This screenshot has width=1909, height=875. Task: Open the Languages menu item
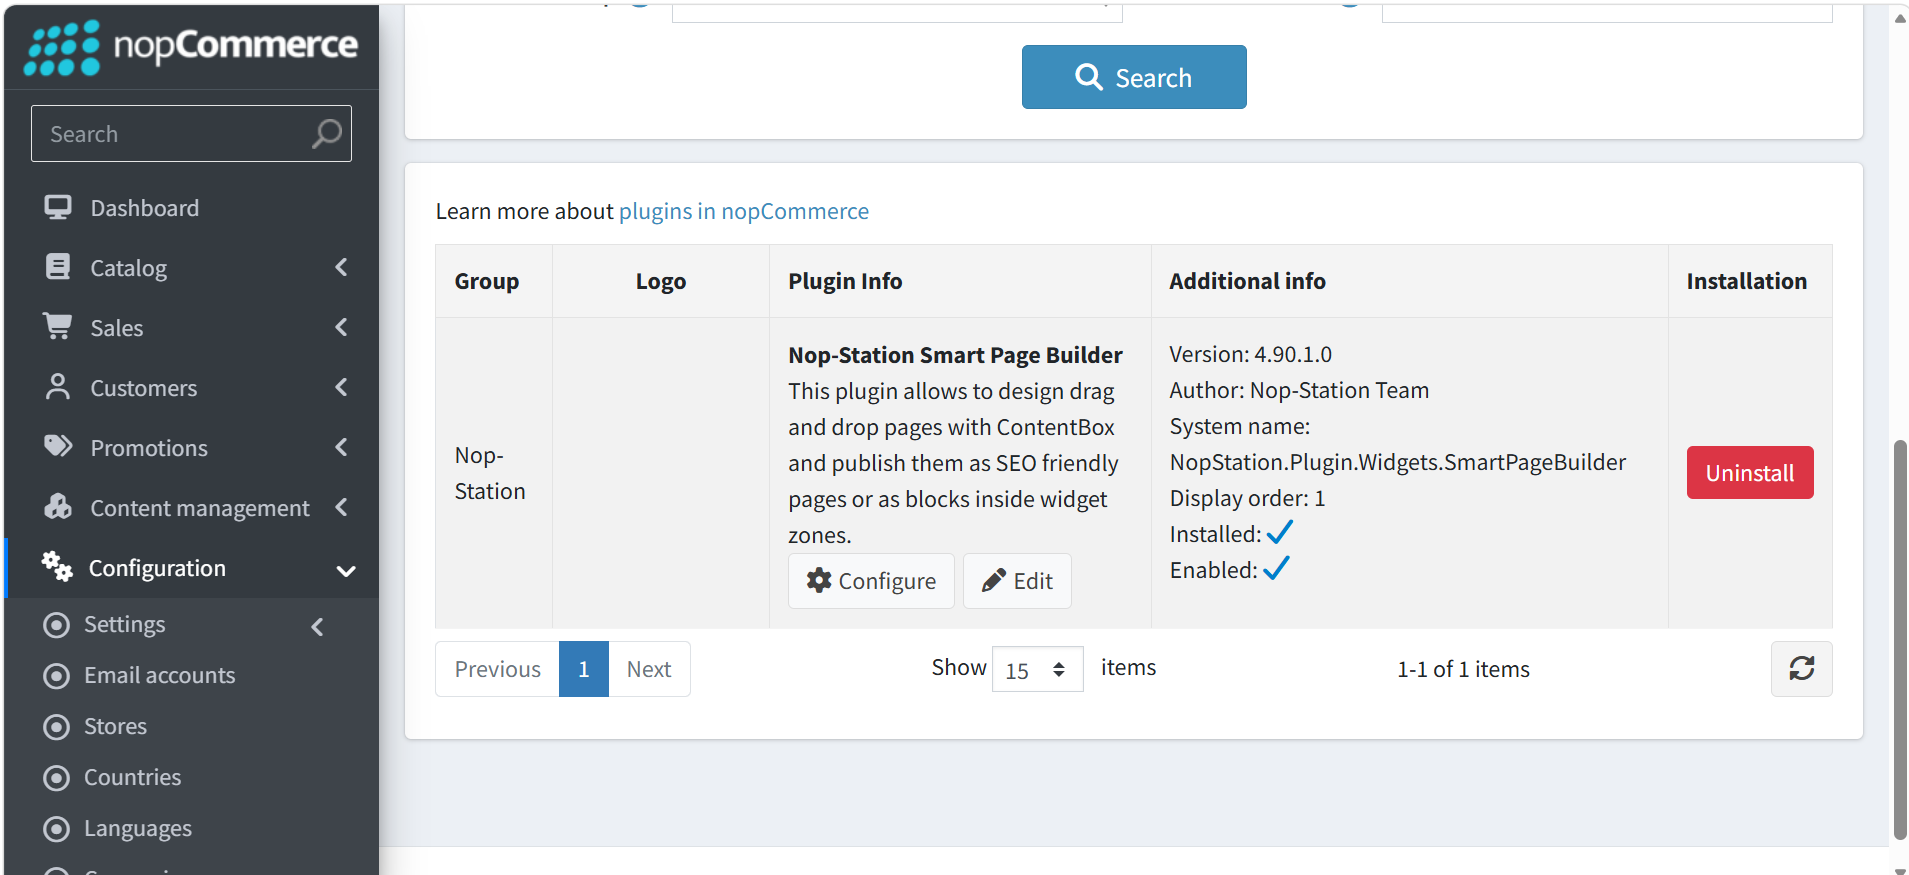(x=191, y=829)
